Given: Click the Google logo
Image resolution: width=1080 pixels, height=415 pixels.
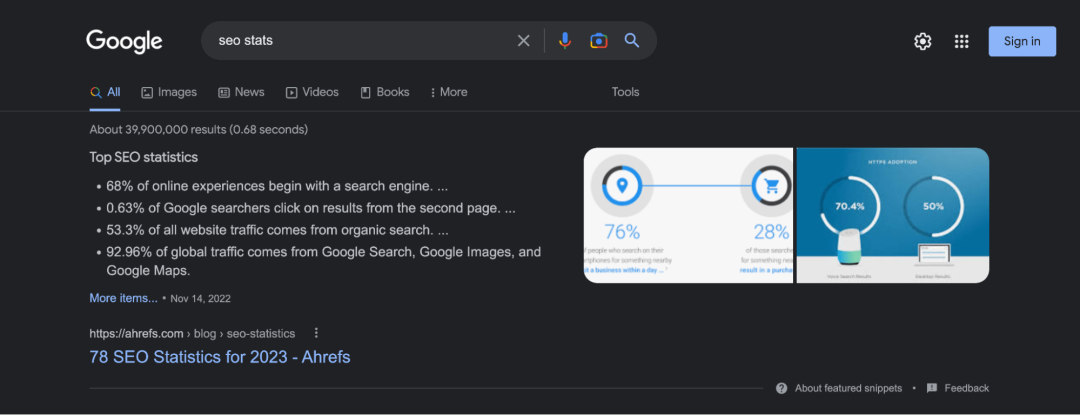Looking at the screenshot, I should tap(124, 41).
